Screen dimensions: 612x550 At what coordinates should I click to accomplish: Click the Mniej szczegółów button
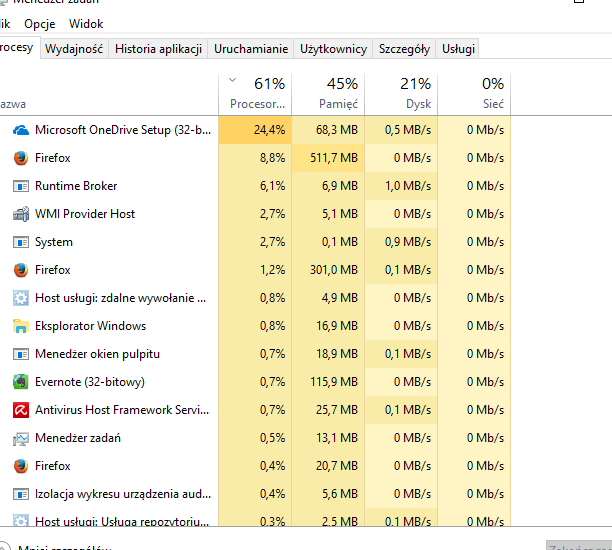(x=56, y=546)
